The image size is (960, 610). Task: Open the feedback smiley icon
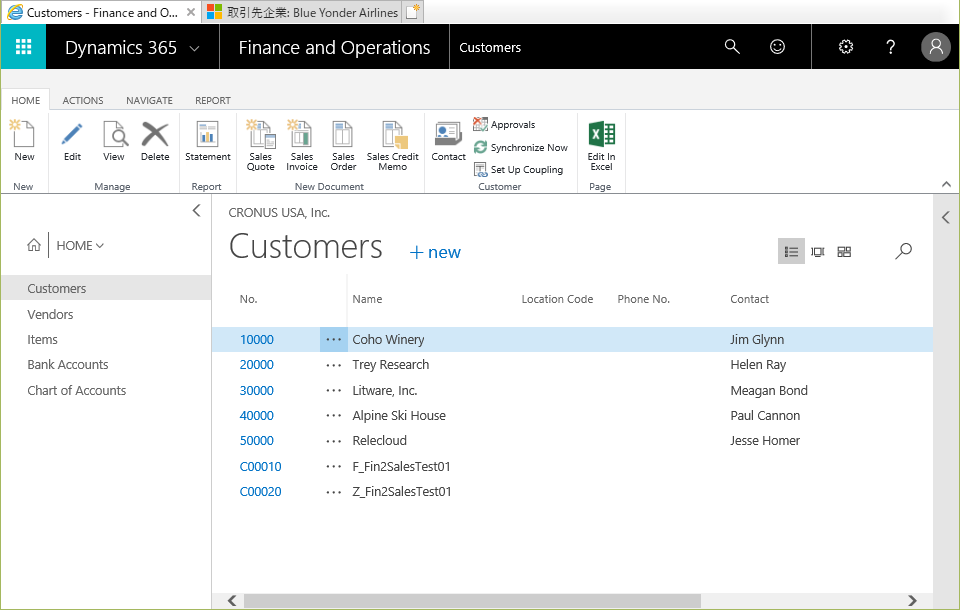click(777, 47)
